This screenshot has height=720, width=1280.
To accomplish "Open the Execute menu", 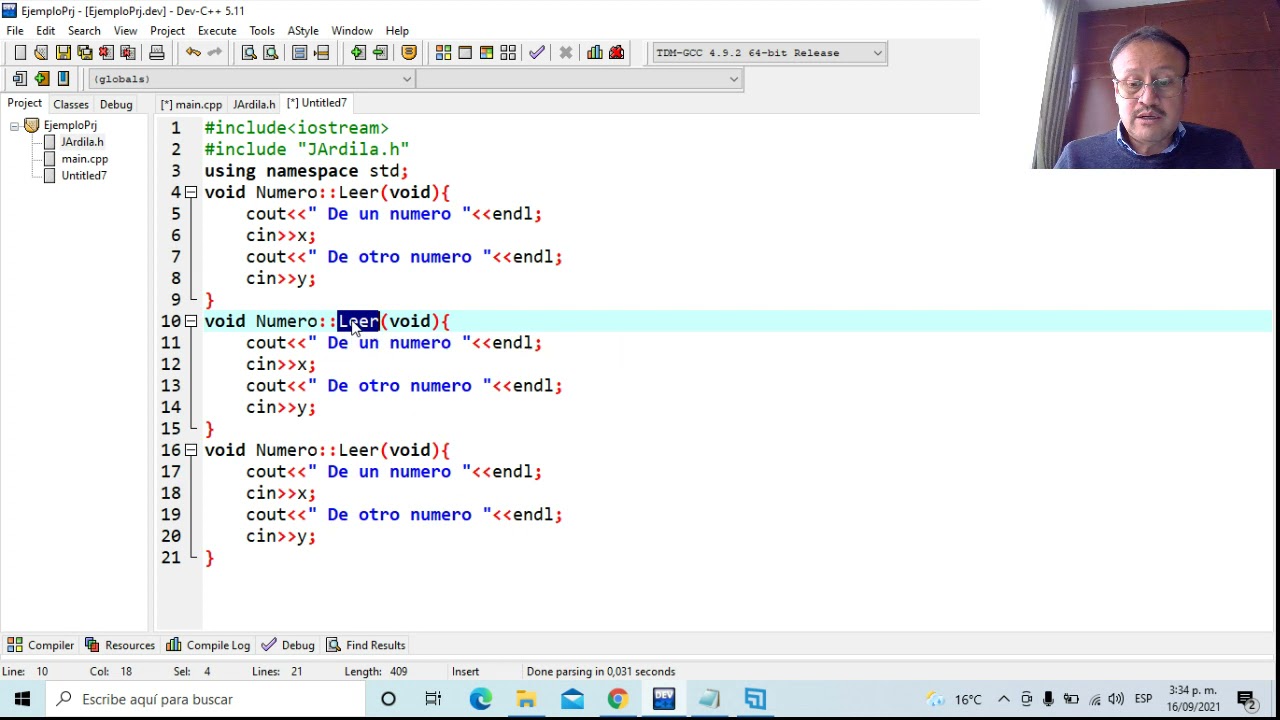I will point(217,31).
